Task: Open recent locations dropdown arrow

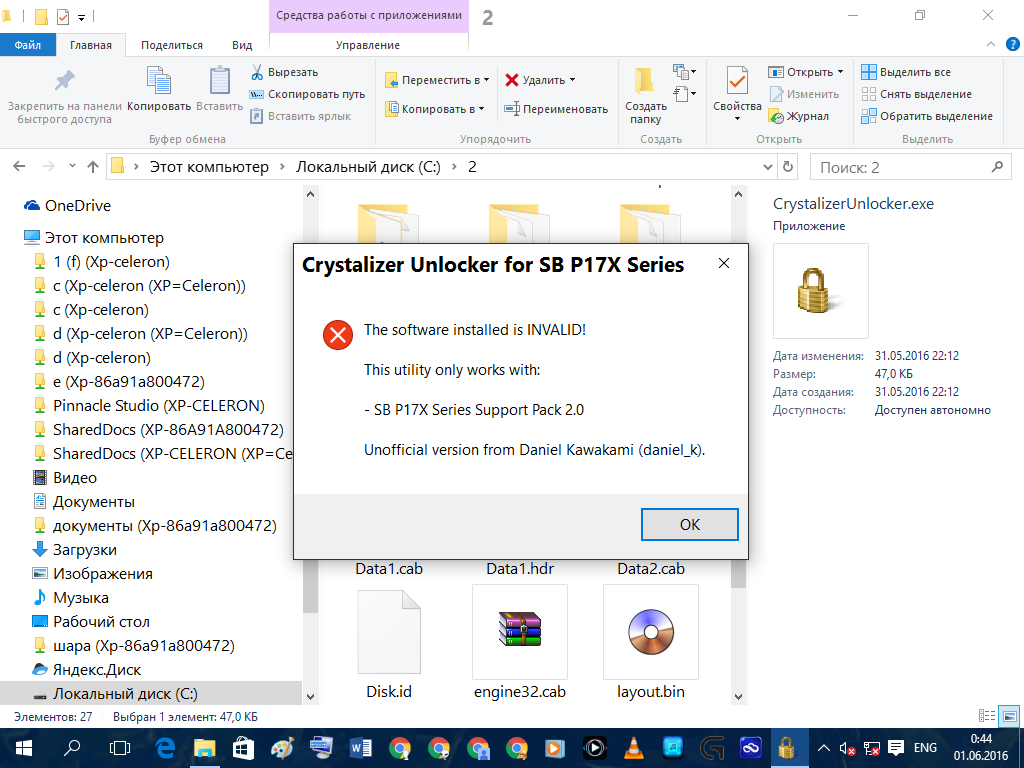Action: click(72, 166)
